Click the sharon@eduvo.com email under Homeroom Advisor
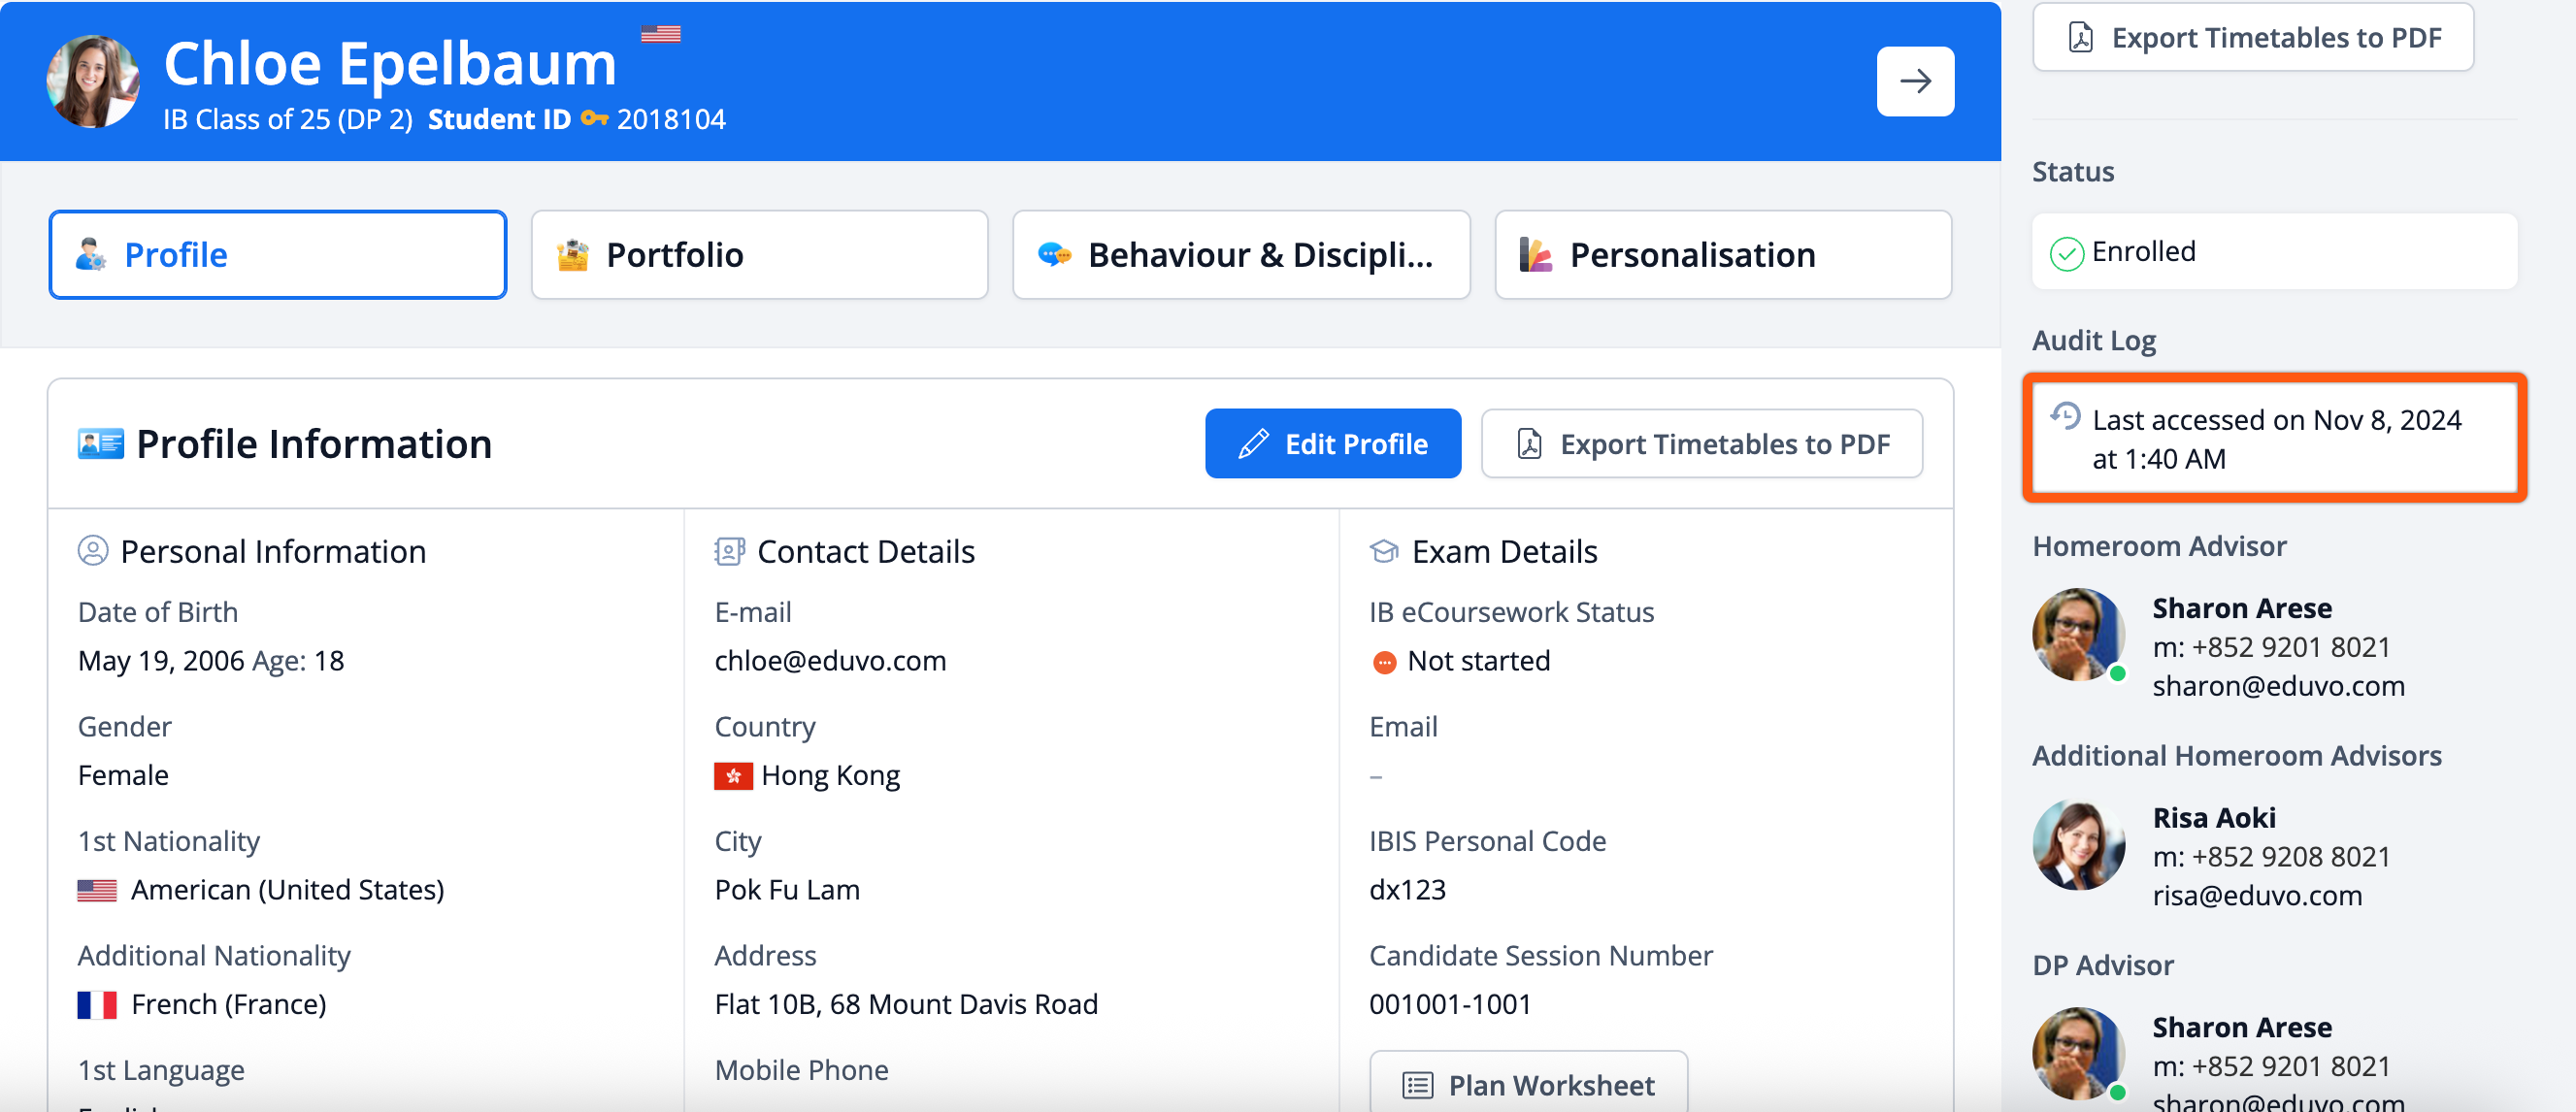 [x=2278, y=686]
